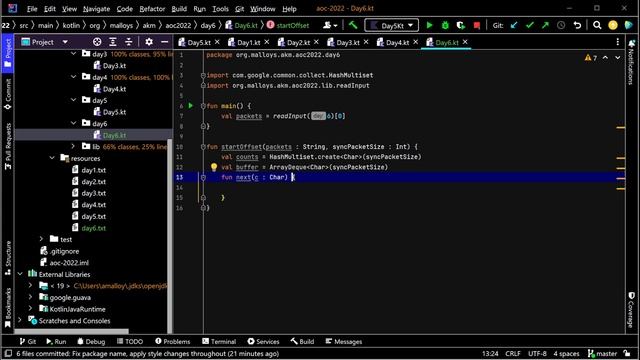Open Notifications side panel

coord(631,61)
